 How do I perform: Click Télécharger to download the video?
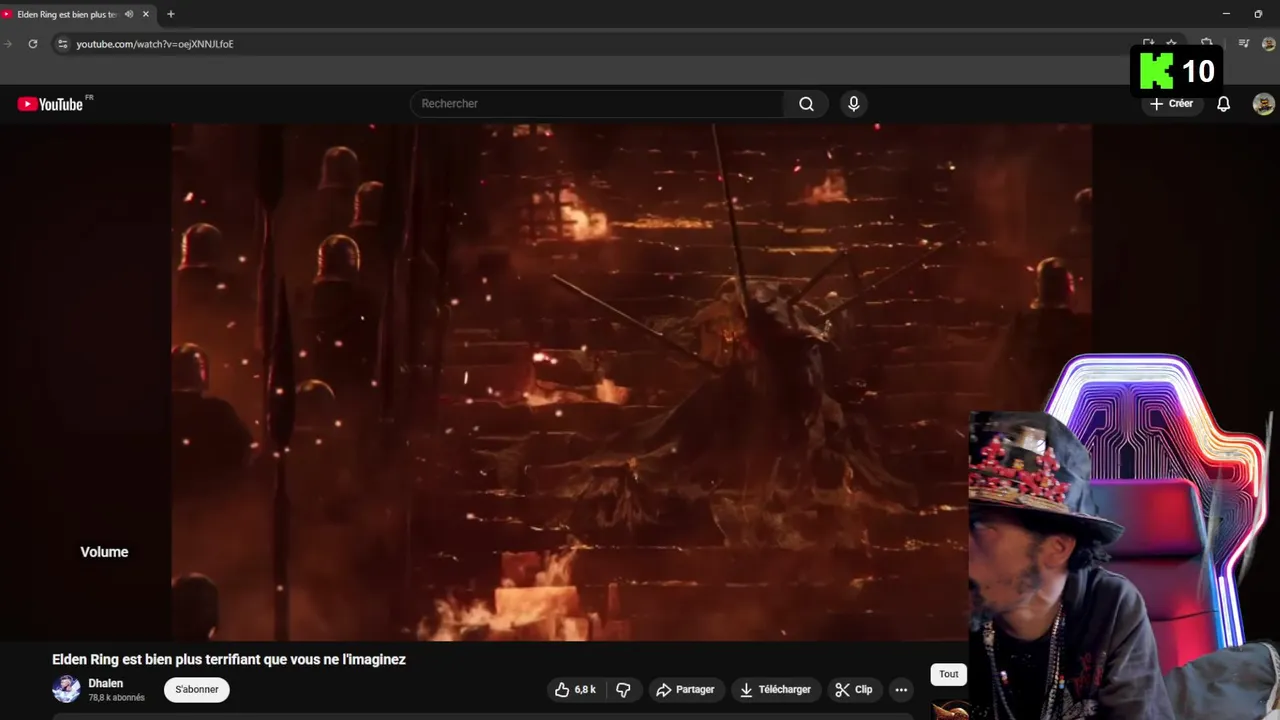(x=775, y=690)
